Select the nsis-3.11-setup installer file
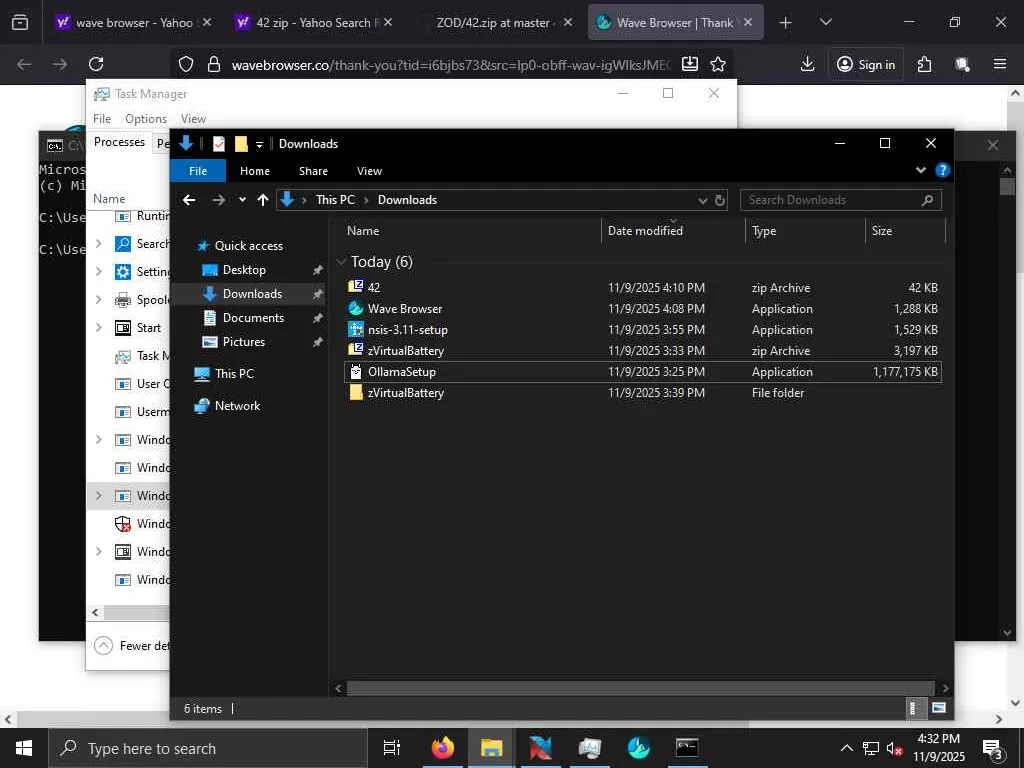The height and width of the screenshot is (768, 1024). pyautogui.click(x=643, y=330)
